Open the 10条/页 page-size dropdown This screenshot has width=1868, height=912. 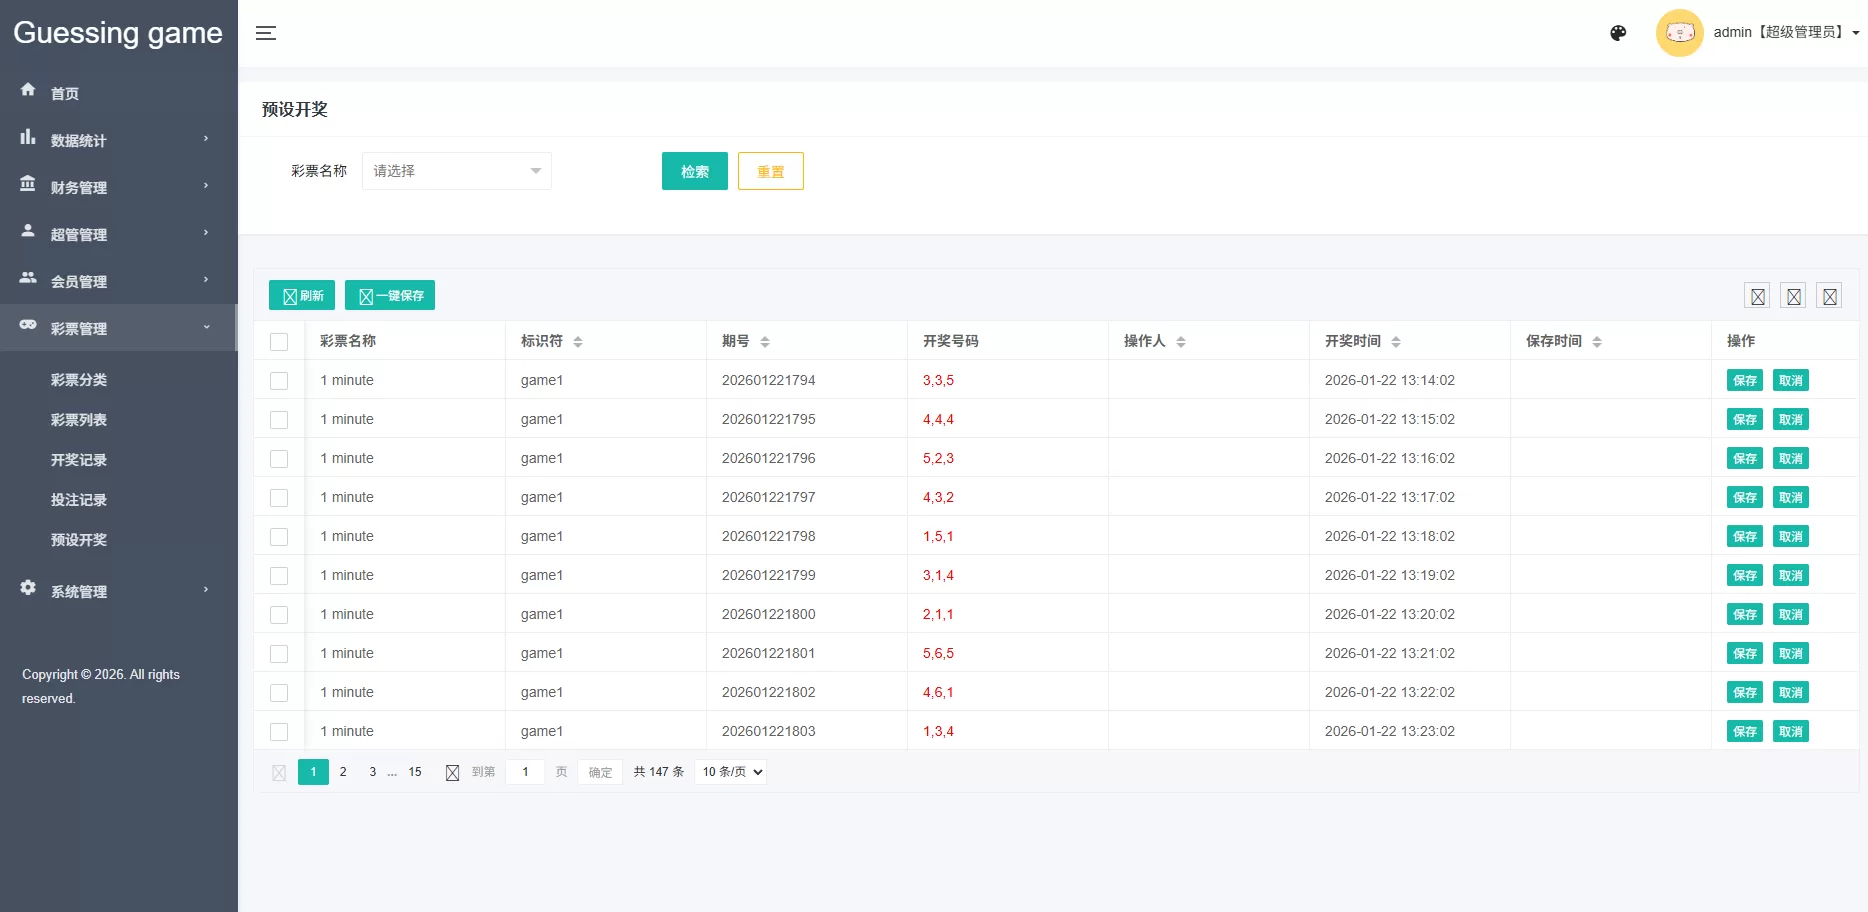tap(730, 771)
